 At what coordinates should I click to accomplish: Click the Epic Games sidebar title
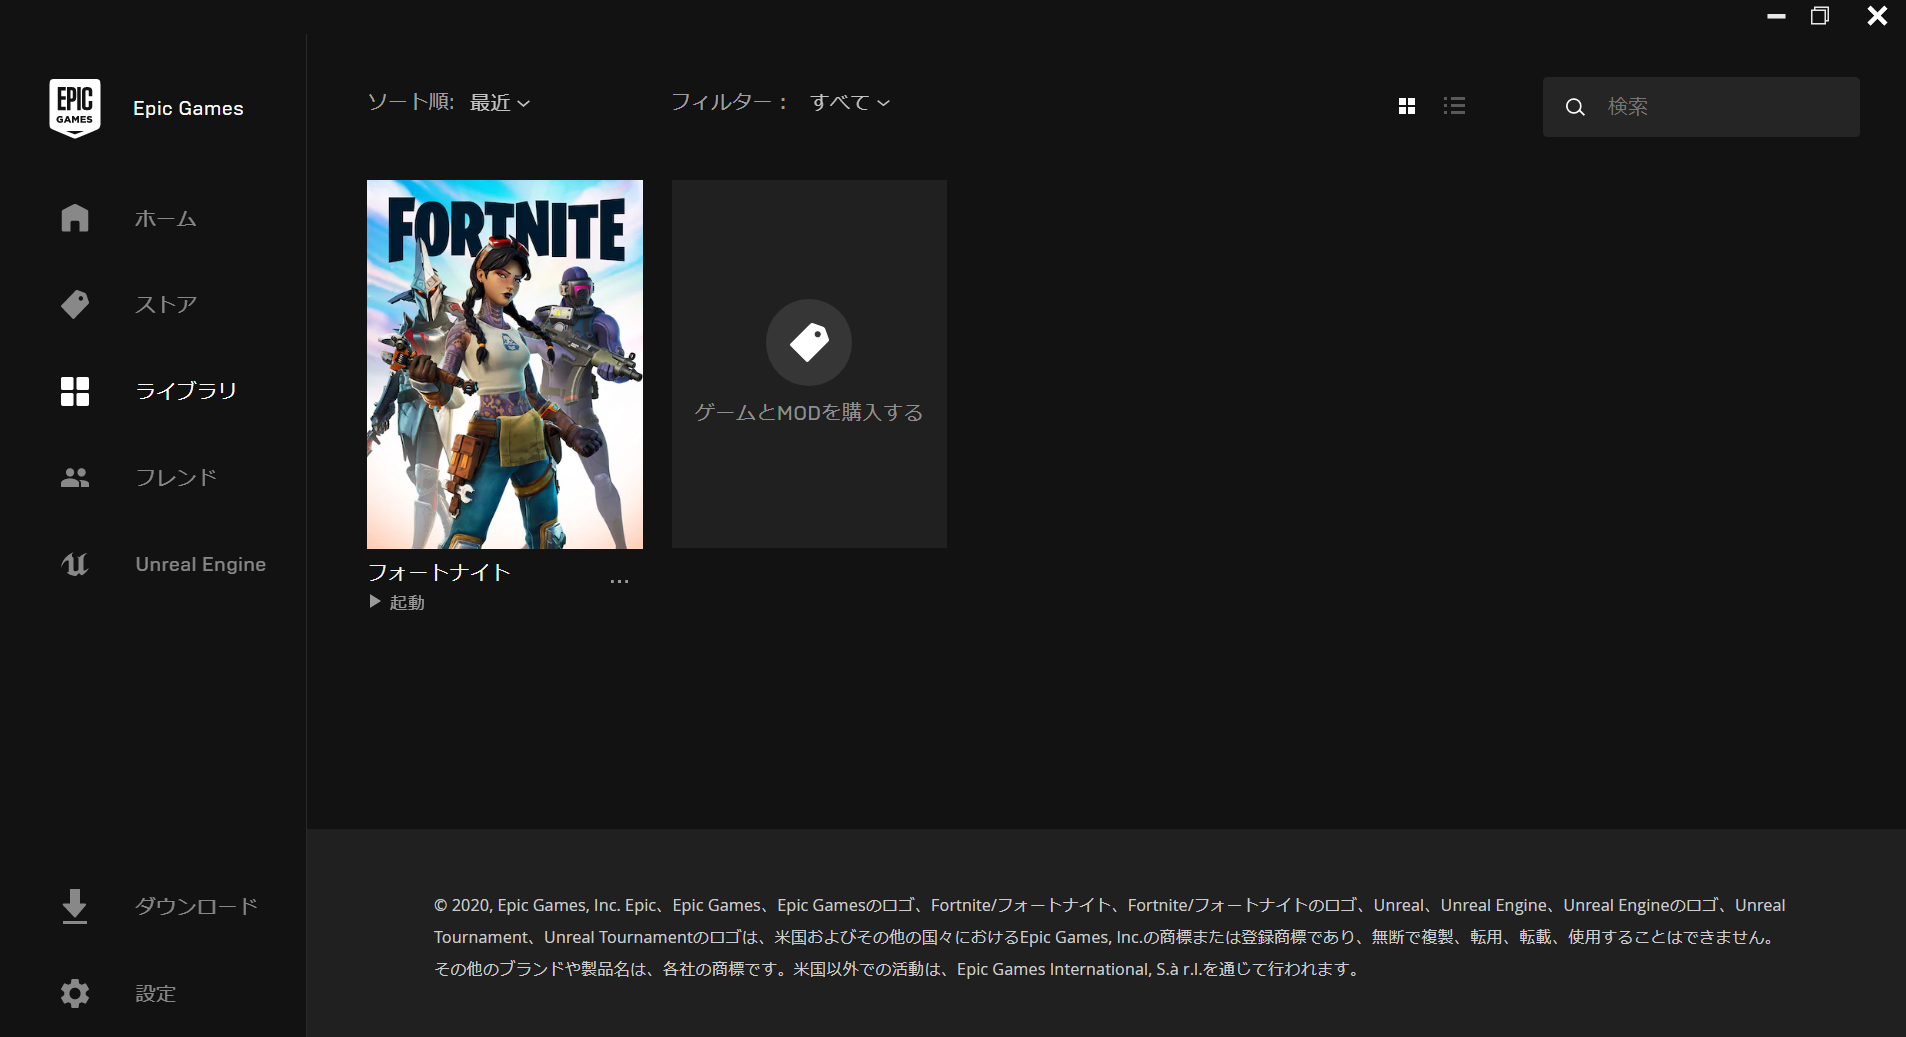coord(188,108)
